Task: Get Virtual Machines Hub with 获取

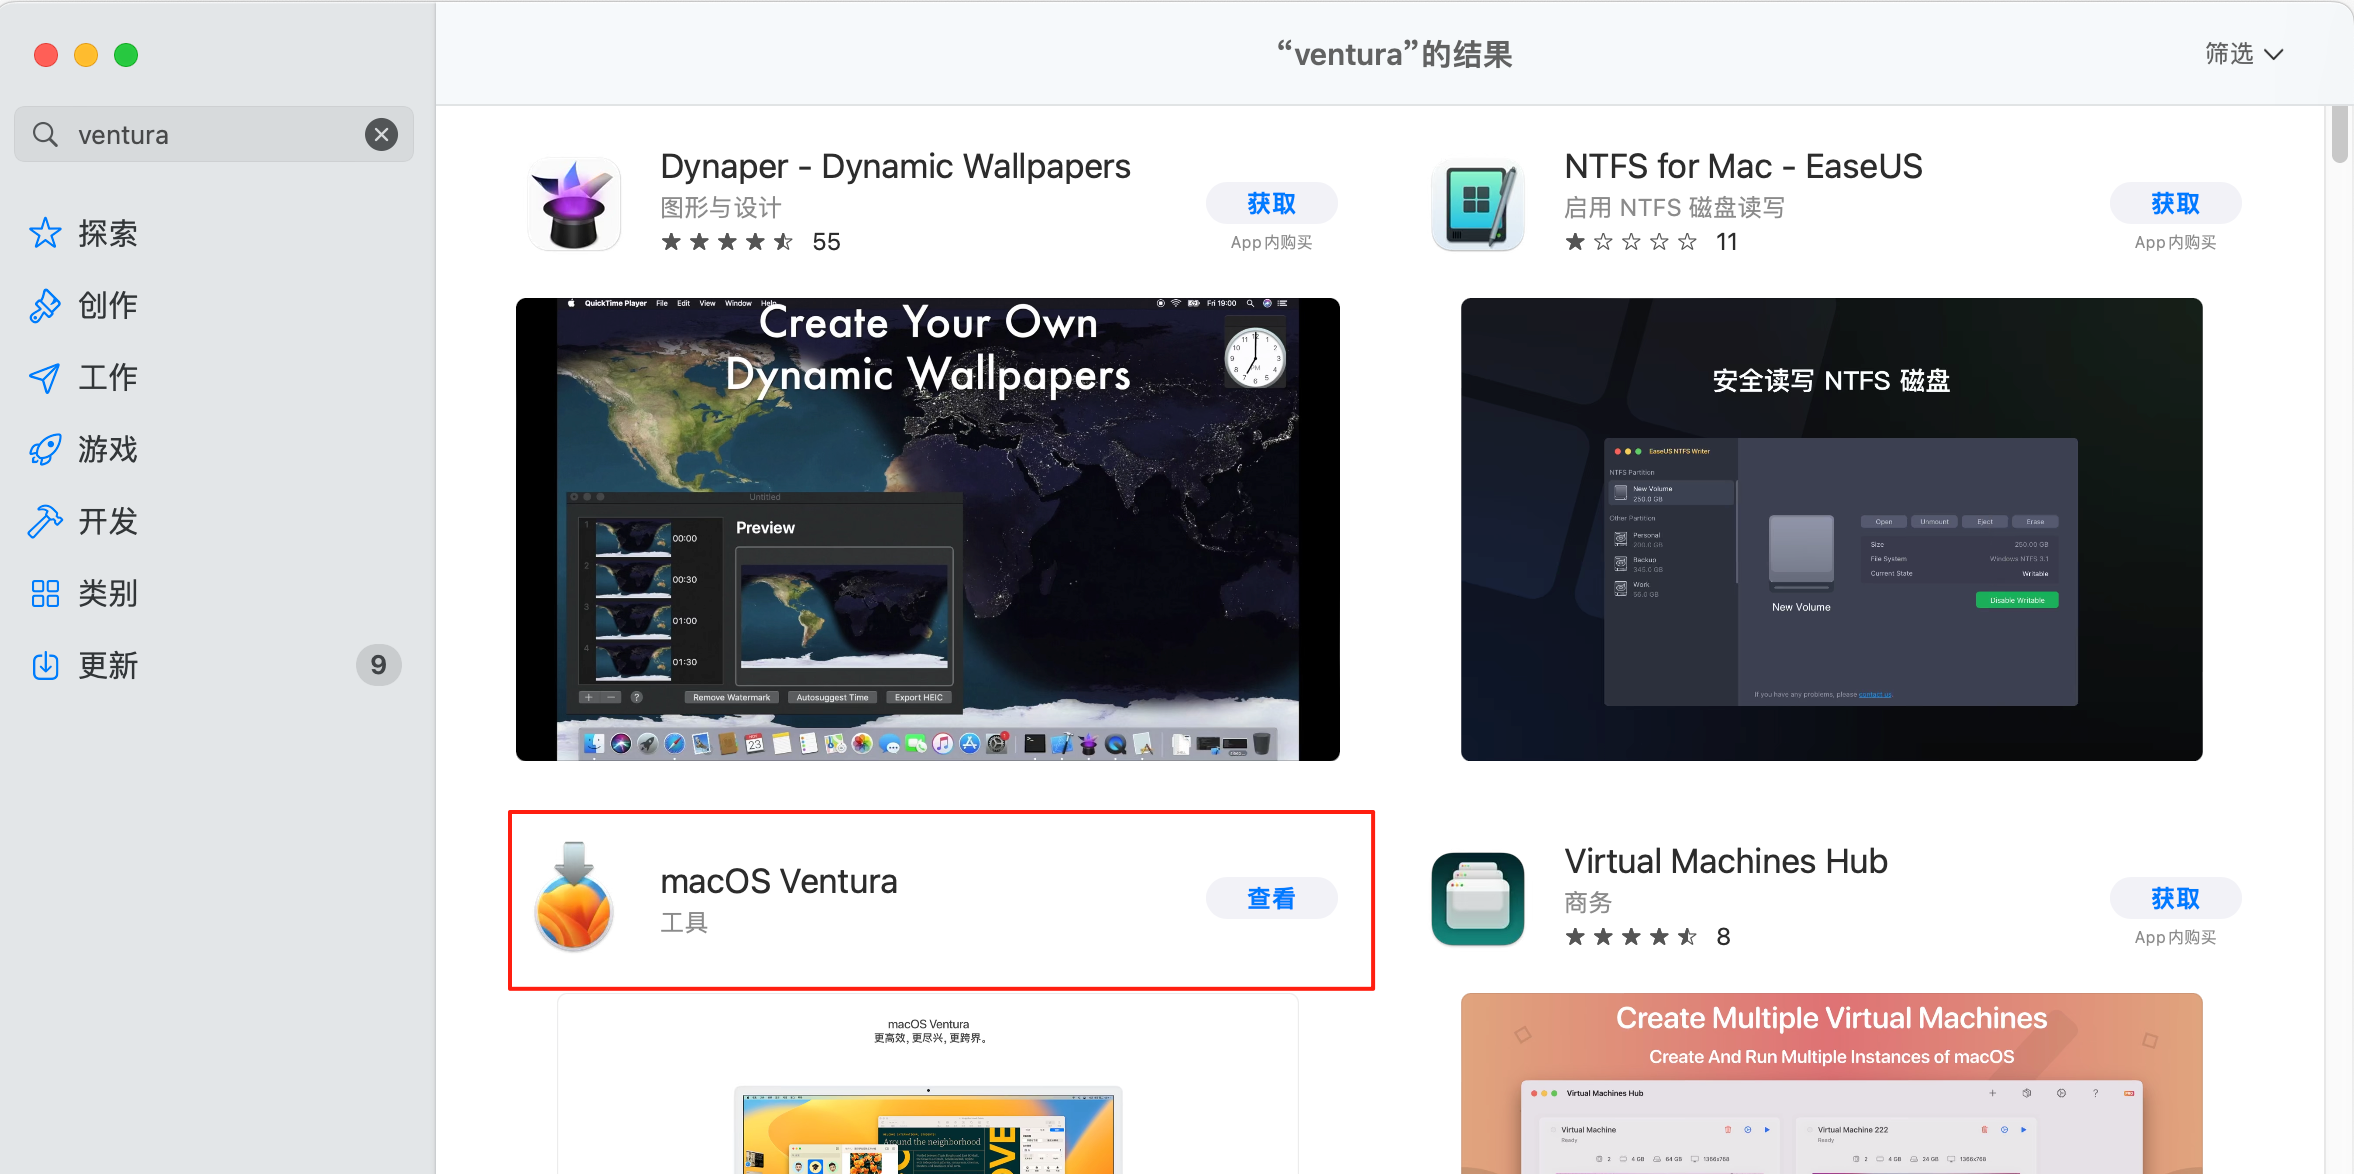Action: coord(2175,898)
